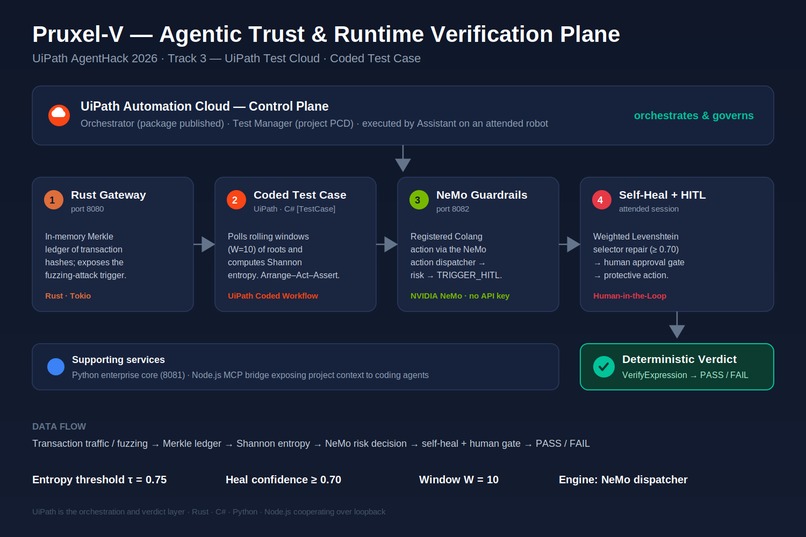Click the Engine: NeMo dispatcher value
The height and width of the screenshot is (537, 806).
click(623, 479)
